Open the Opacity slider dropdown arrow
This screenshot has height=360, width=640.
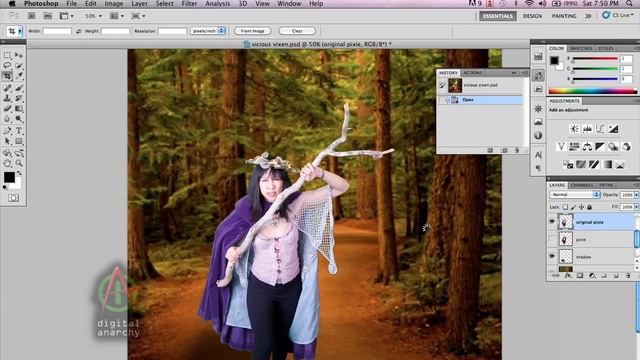pos(636,195)
